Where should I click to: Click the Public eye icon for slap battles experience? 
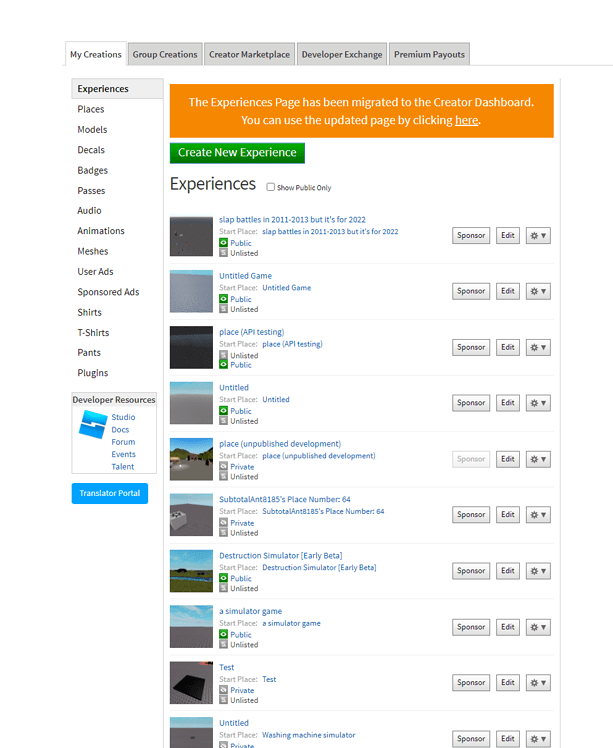(x=223, y=243)
